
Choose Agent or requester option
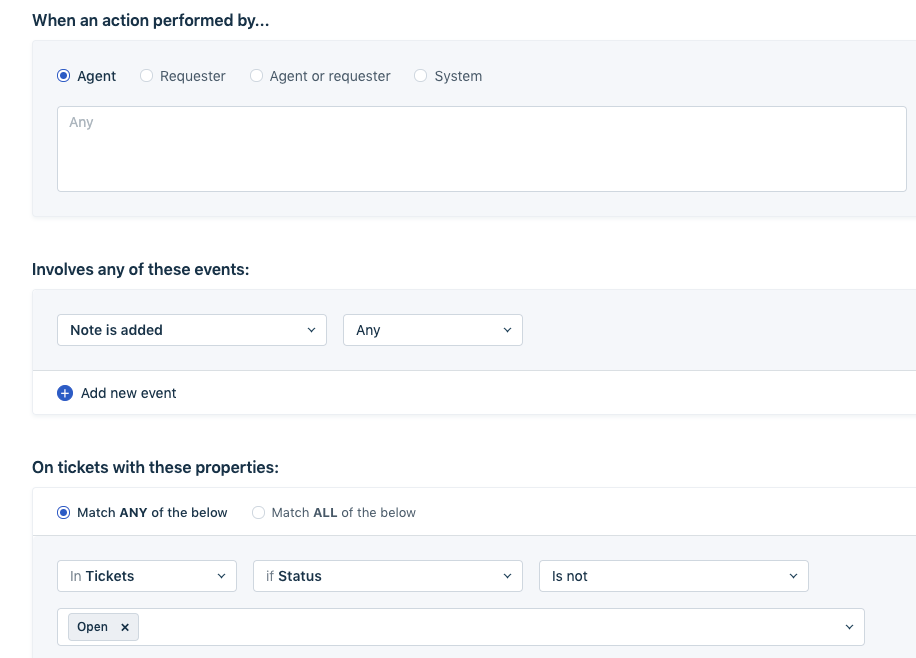coord(257,76)
